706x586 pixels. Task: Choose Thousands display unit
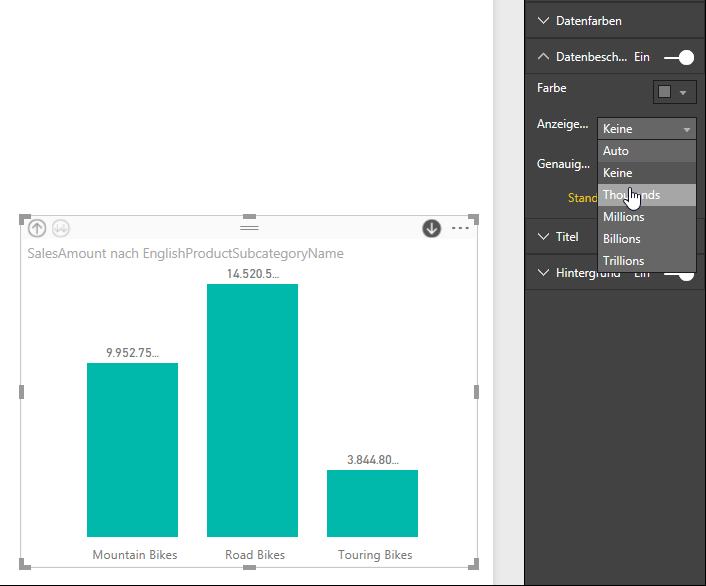pos(647,195)
